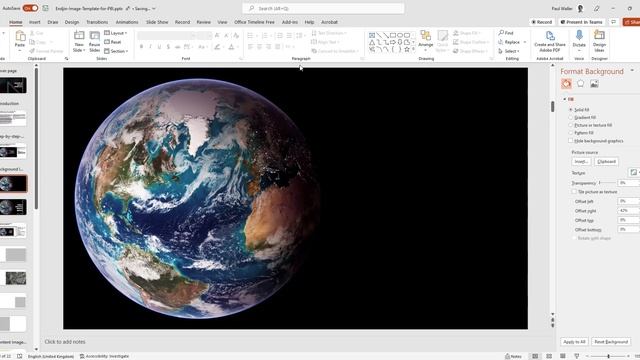Switch to Slide Sorter view
Screen dimensions: 640x360
tap(549, 356)
